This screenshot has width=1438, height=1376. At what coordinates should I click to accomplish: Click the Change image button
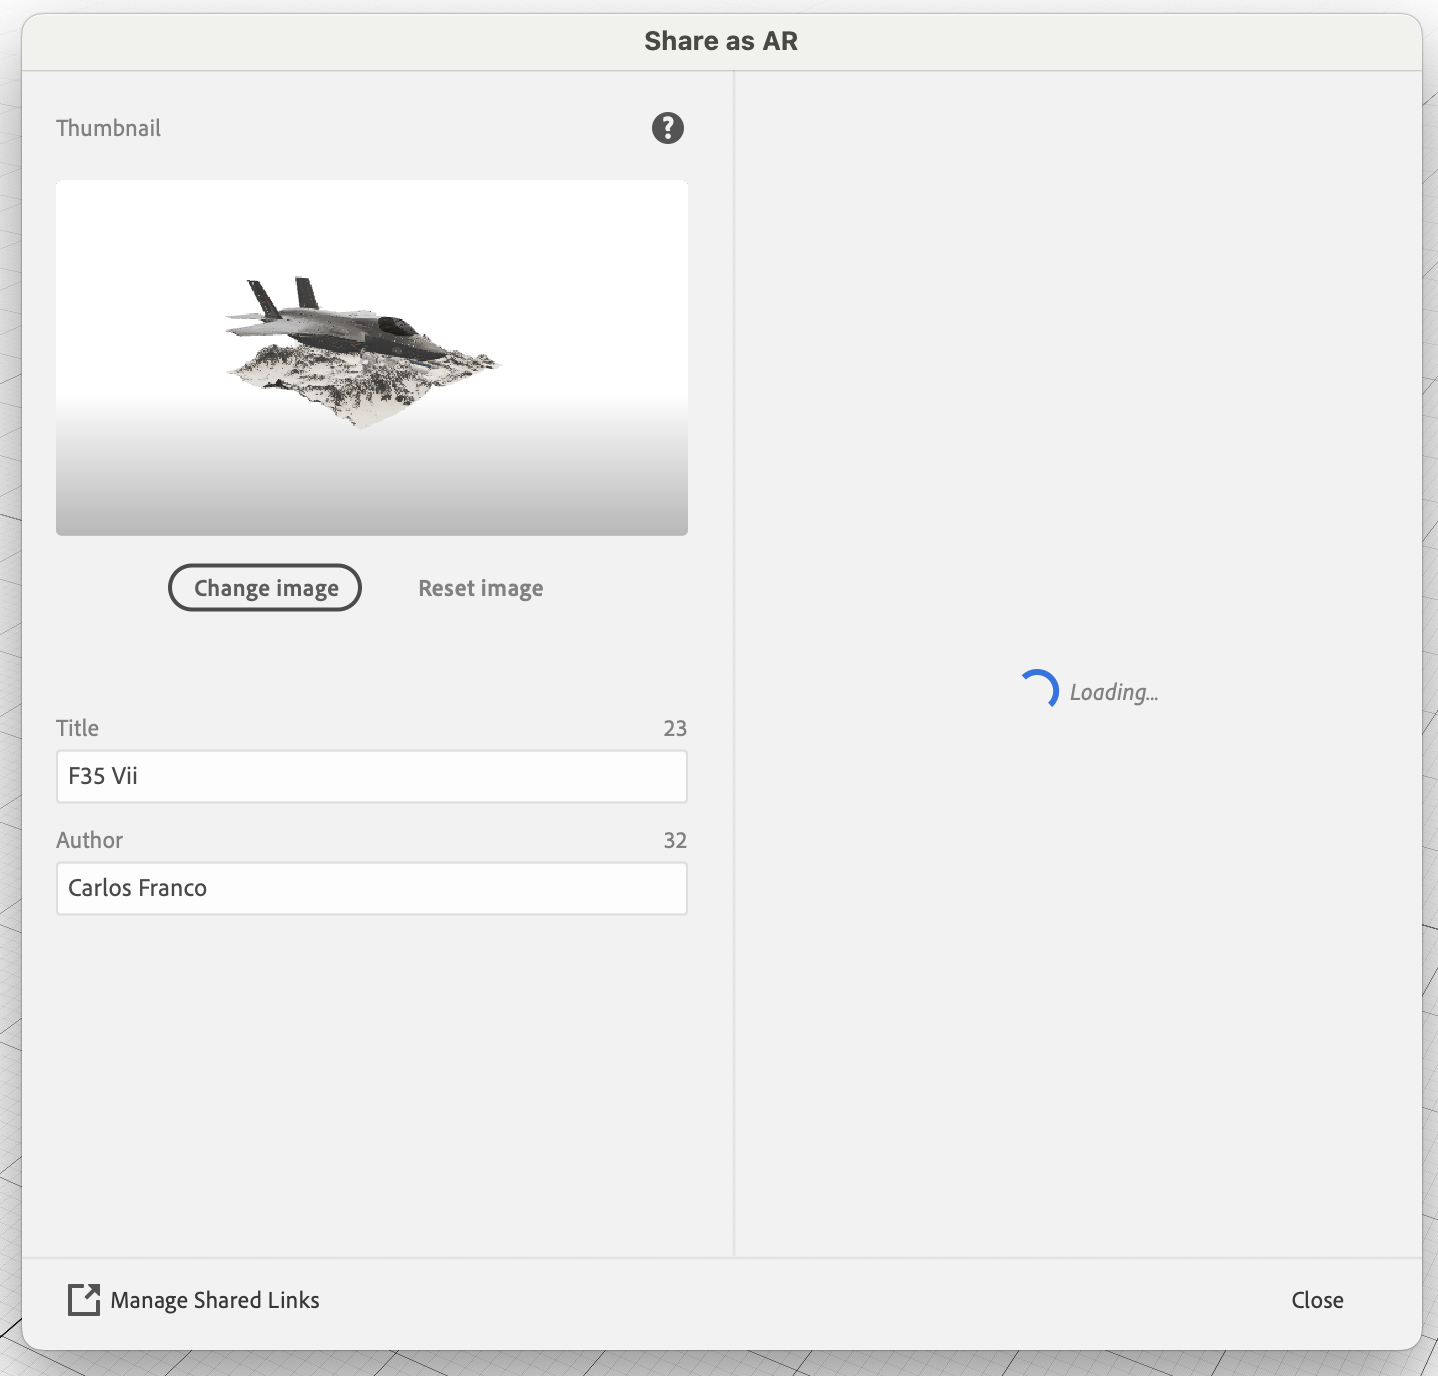click(264, 588)
